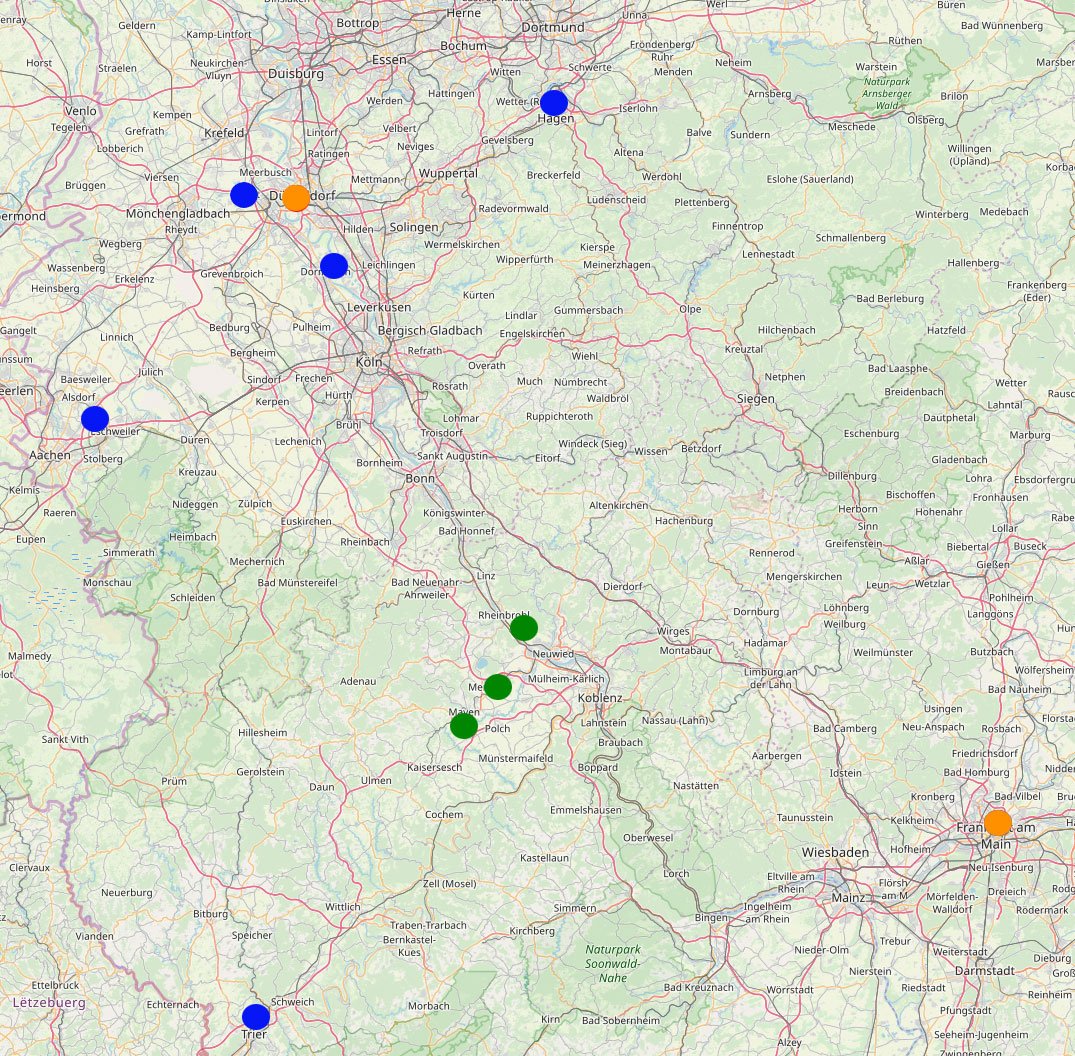Select the blue marker at Trier
This screenshot has height=1056, width=1075.
click(256, 1016)
